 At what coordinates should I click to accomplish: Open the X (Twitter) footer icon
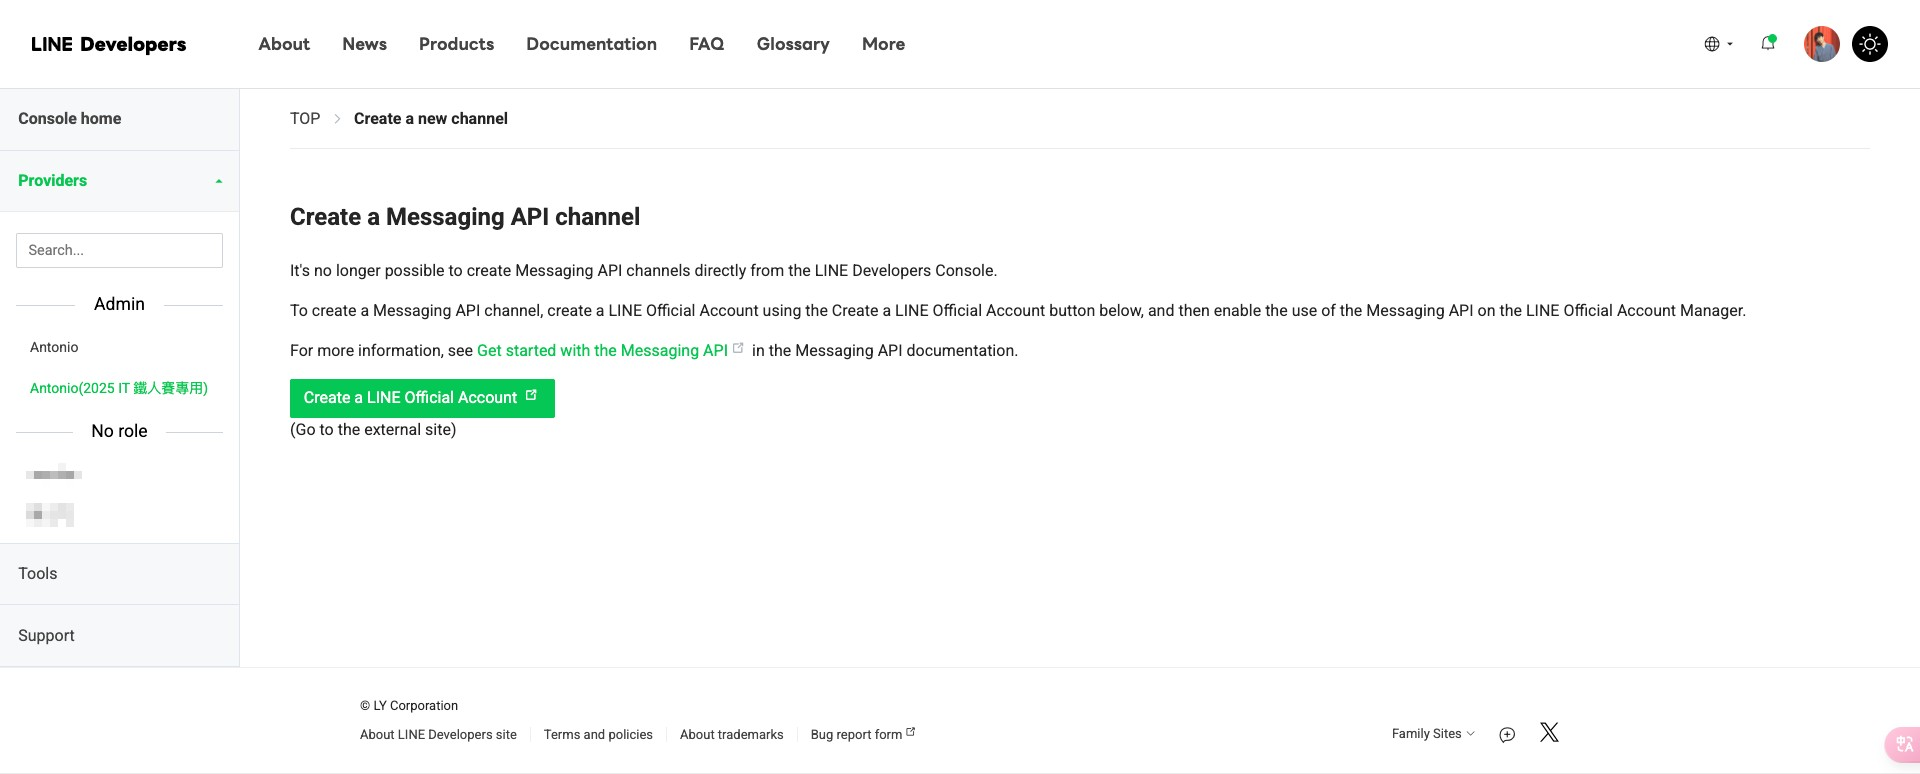tap(1549, 733)
